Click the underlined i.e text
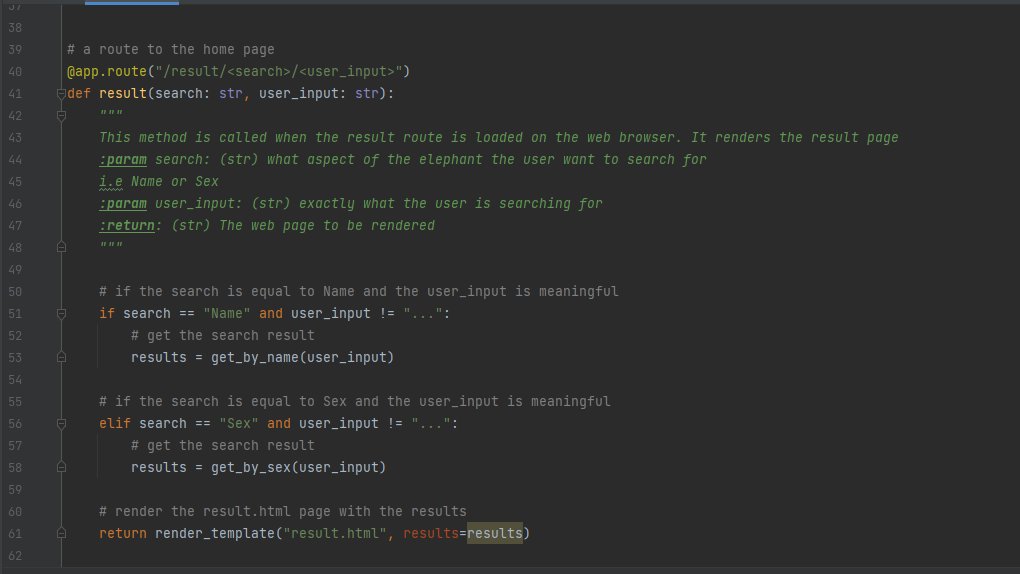Viewport: 1020px width, 574px height. 111,182
